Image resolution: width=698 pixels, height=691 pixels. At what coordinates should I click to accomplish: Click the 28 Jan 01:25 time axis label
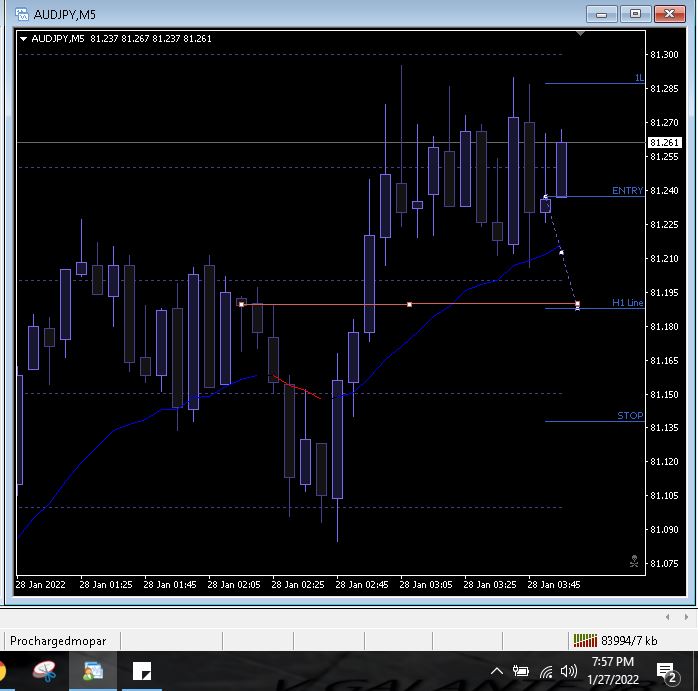106,585
